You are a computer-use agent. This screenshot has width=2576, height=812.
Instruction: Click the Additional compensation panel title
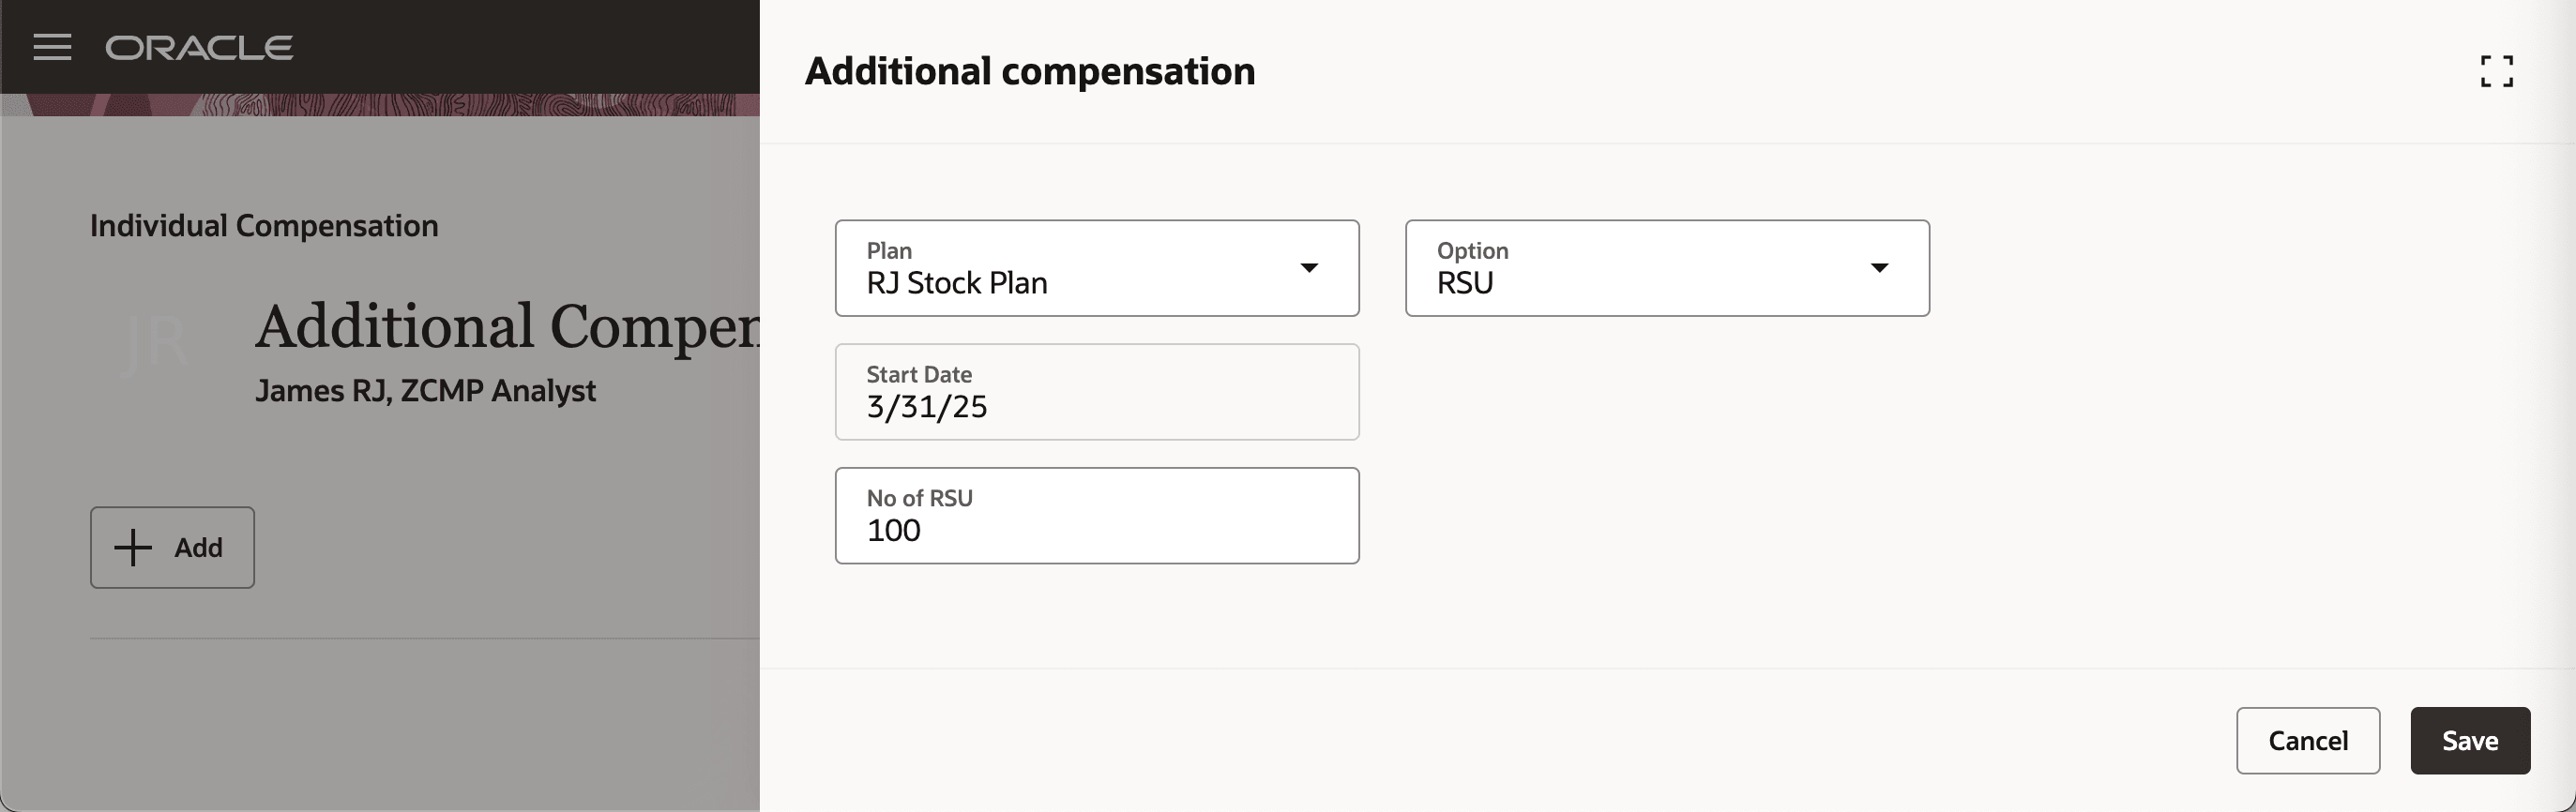[x=1031, y=70]
